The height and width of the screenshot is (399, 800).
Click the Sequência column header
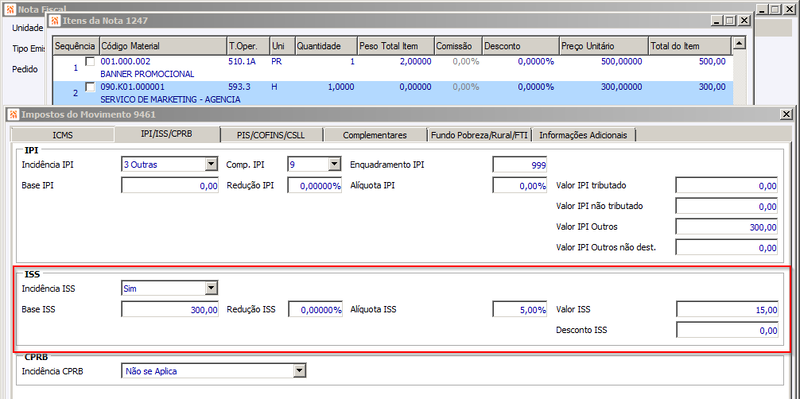(76, 46)
